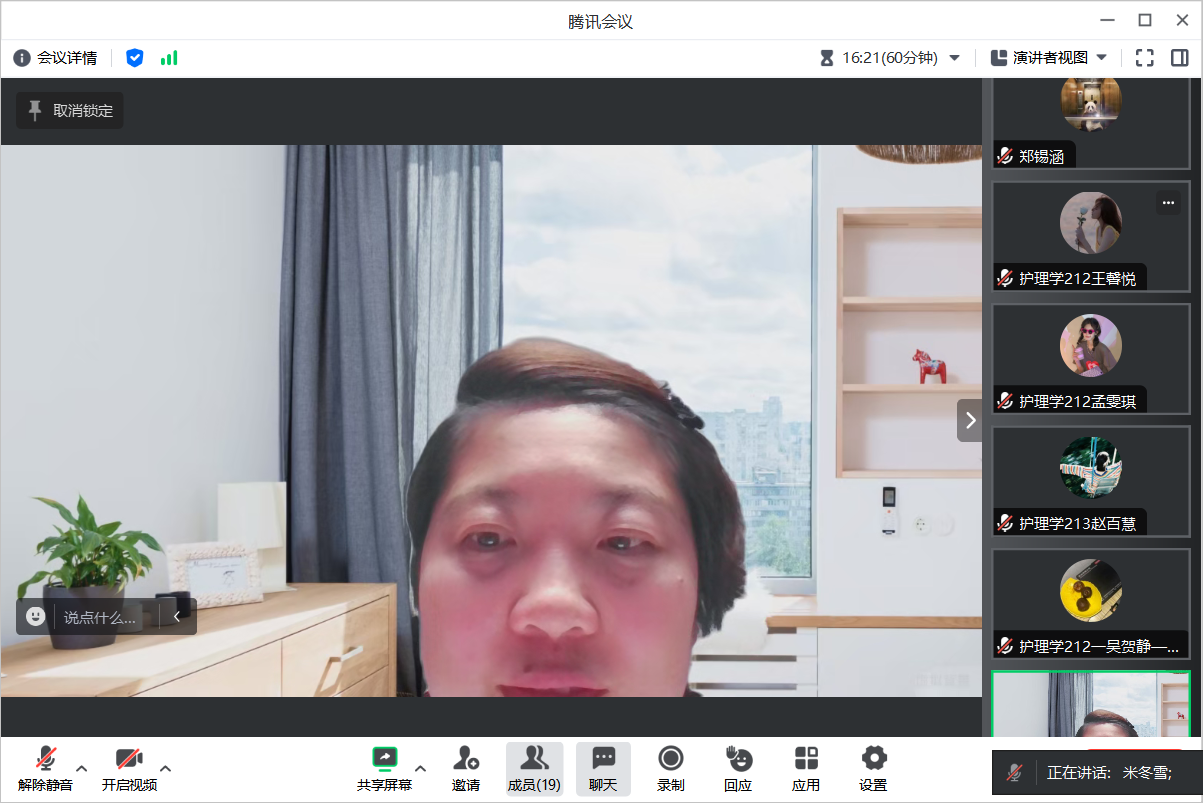Screen dimensions: 1203x803
Task: Click the blue security shield icon
Action: tap(135, 58)
